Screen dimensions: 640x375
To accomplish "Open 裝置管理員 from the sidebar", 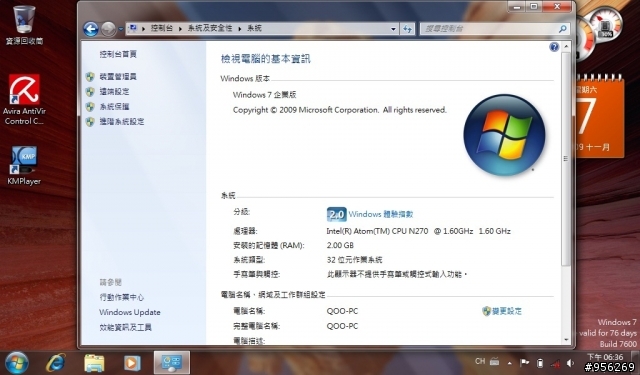I will coord(118,76).
